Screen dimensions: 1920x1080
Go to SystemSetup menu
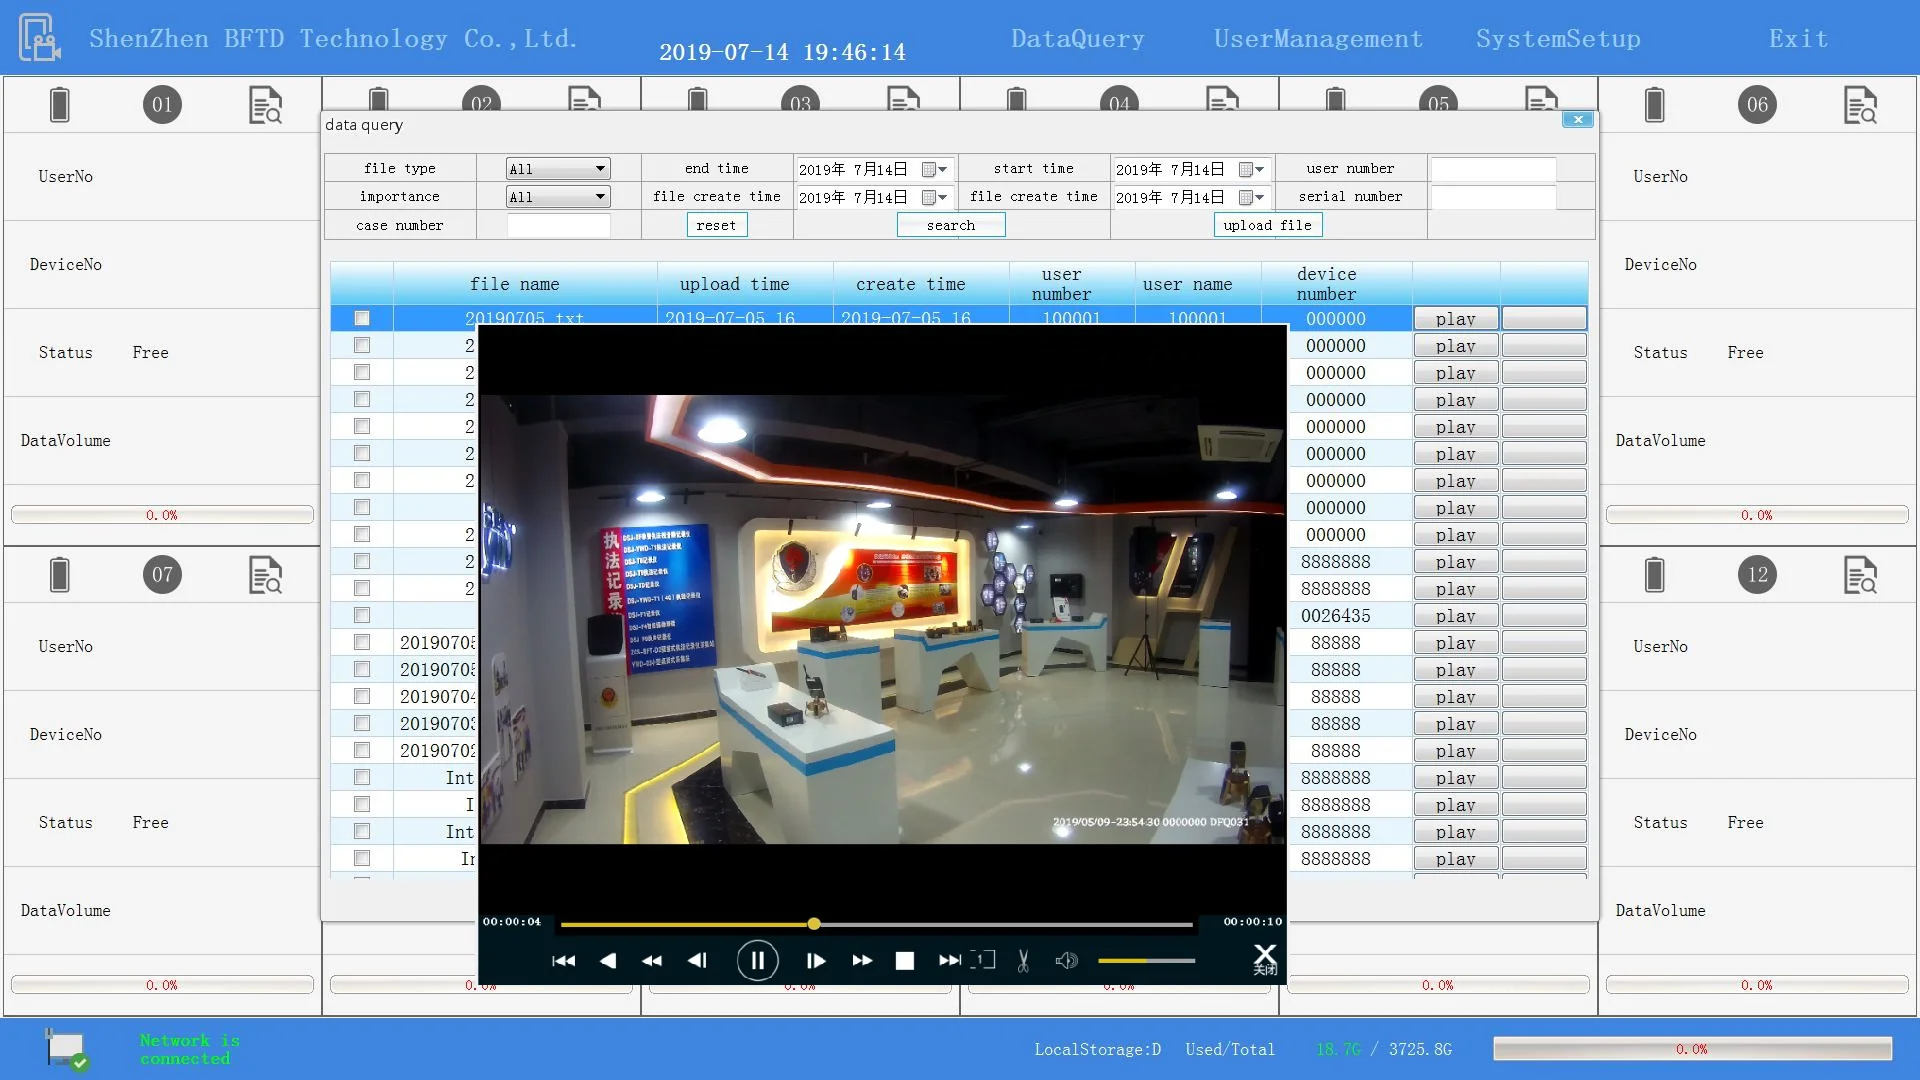point(1557,39)
